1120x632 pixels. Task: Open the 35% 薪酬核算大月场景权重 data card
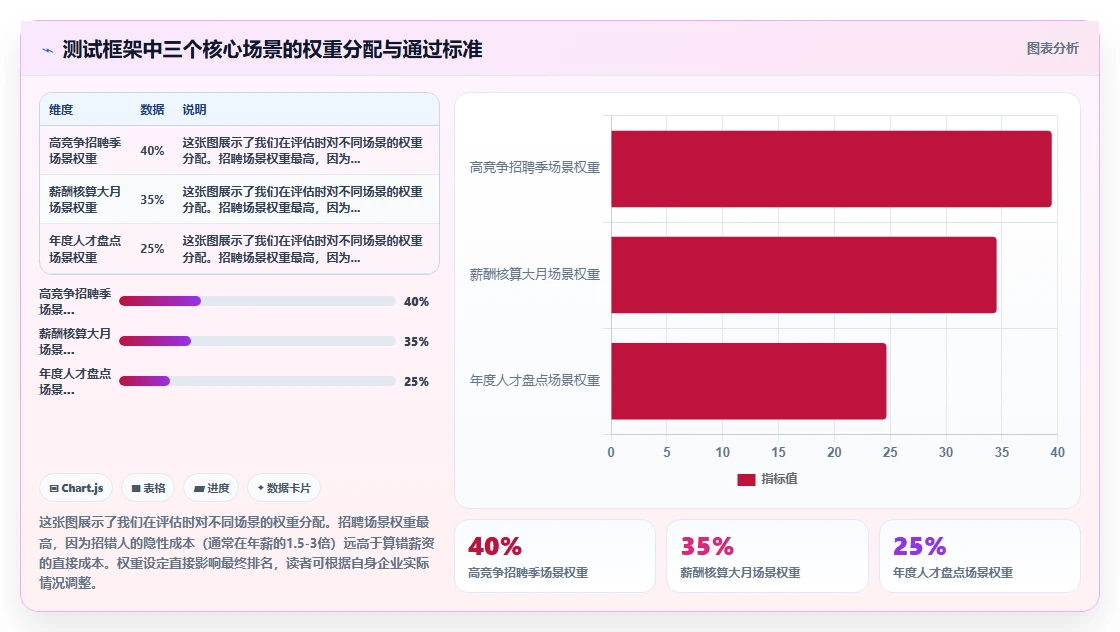767,556
